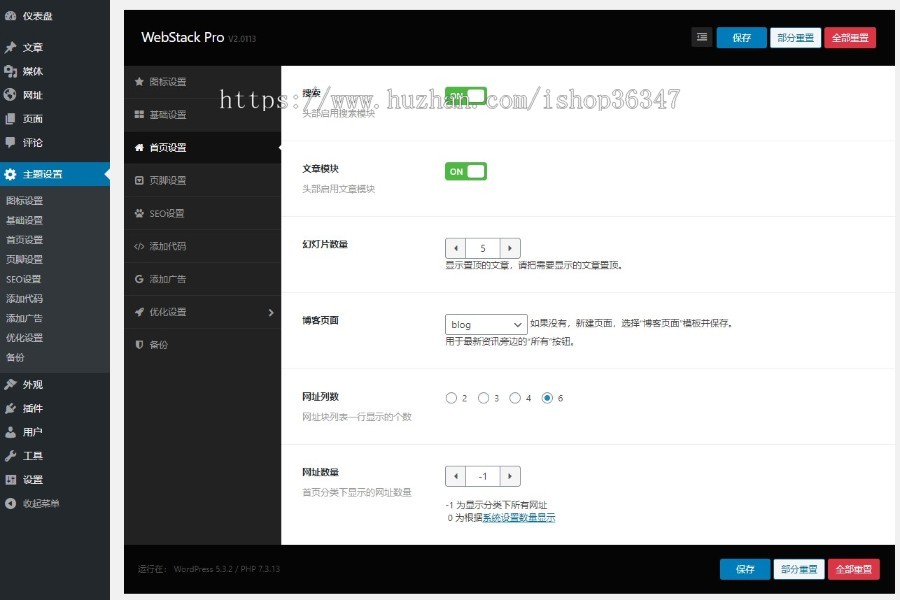The width and height of the screenshot is (900, 600).
Task: Click the 幻灯片数量 value field showing 5
Action: click(x=483, y=248)
